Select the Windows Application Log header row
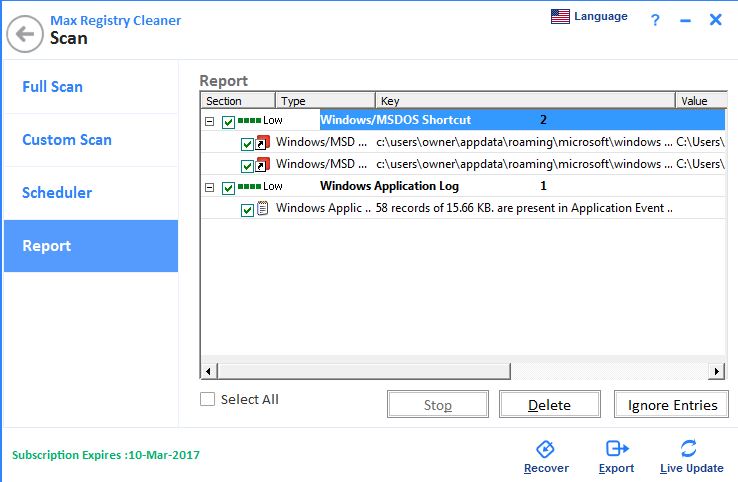The image size is (738, 482). 464,186
